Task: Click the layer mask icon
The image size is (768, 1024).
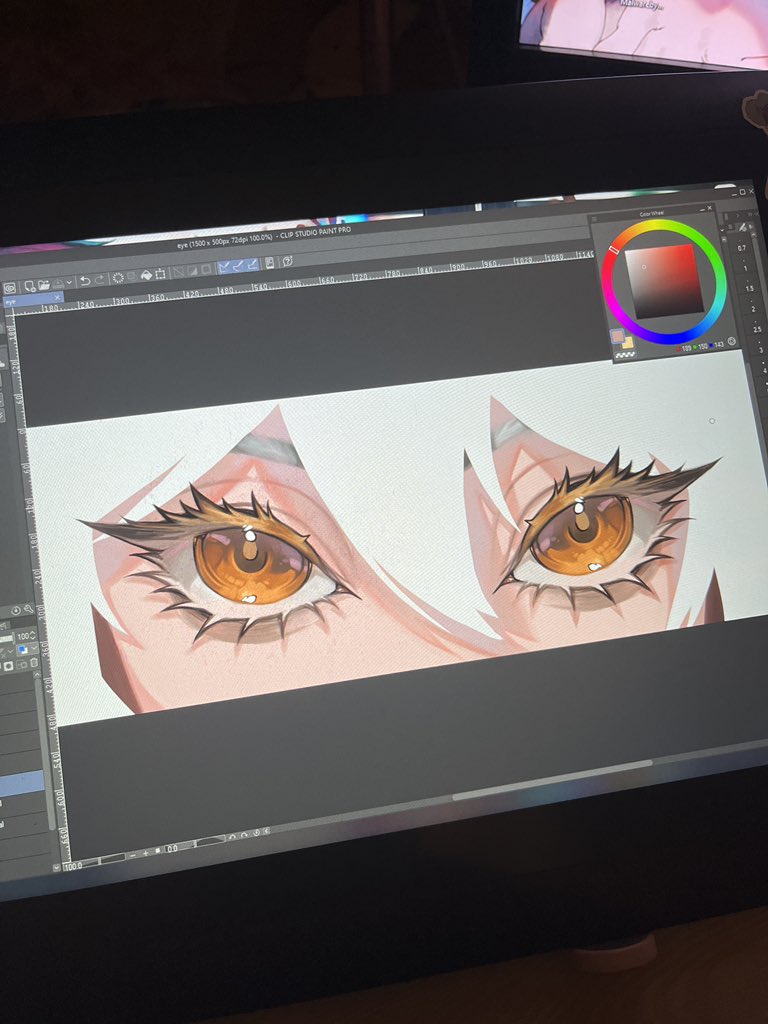Action: pos(8,666)
